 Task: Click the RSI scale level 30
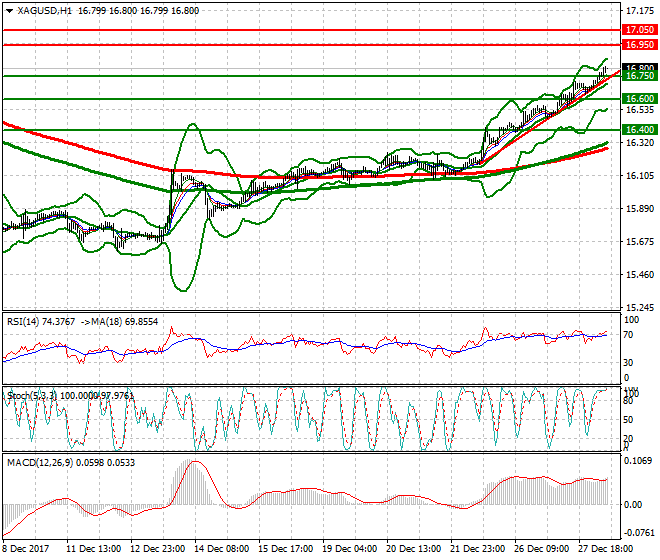[628, 363]
